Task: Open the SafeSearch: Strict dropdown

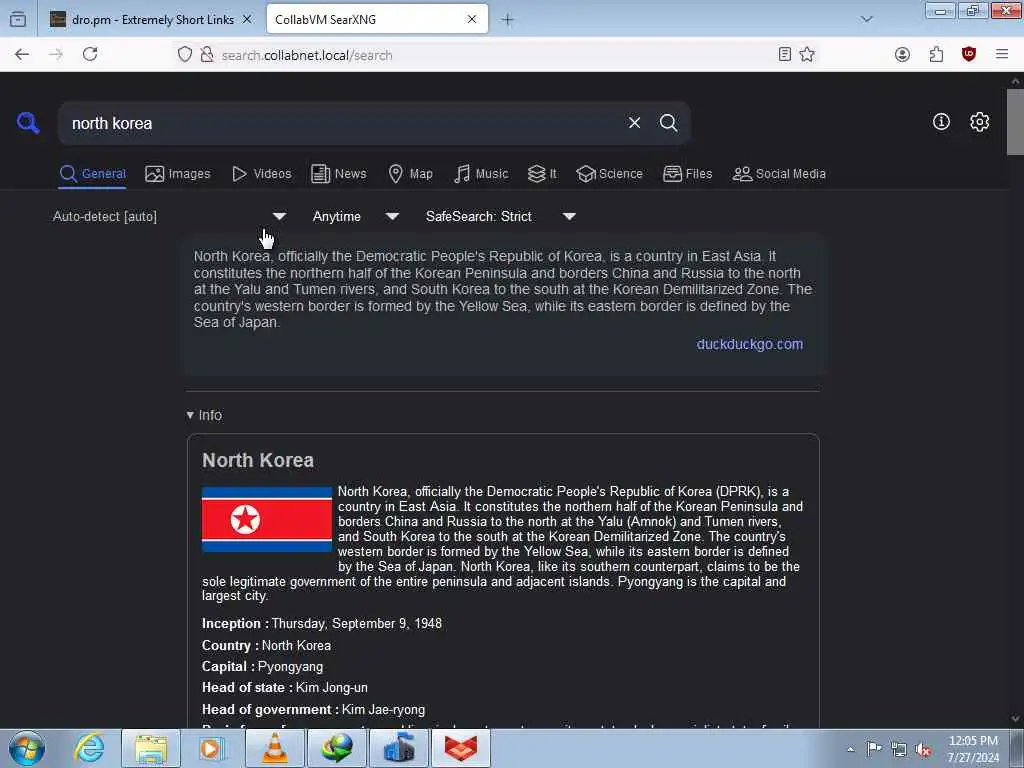Action: pyautogui.click(x=501, y=216)
